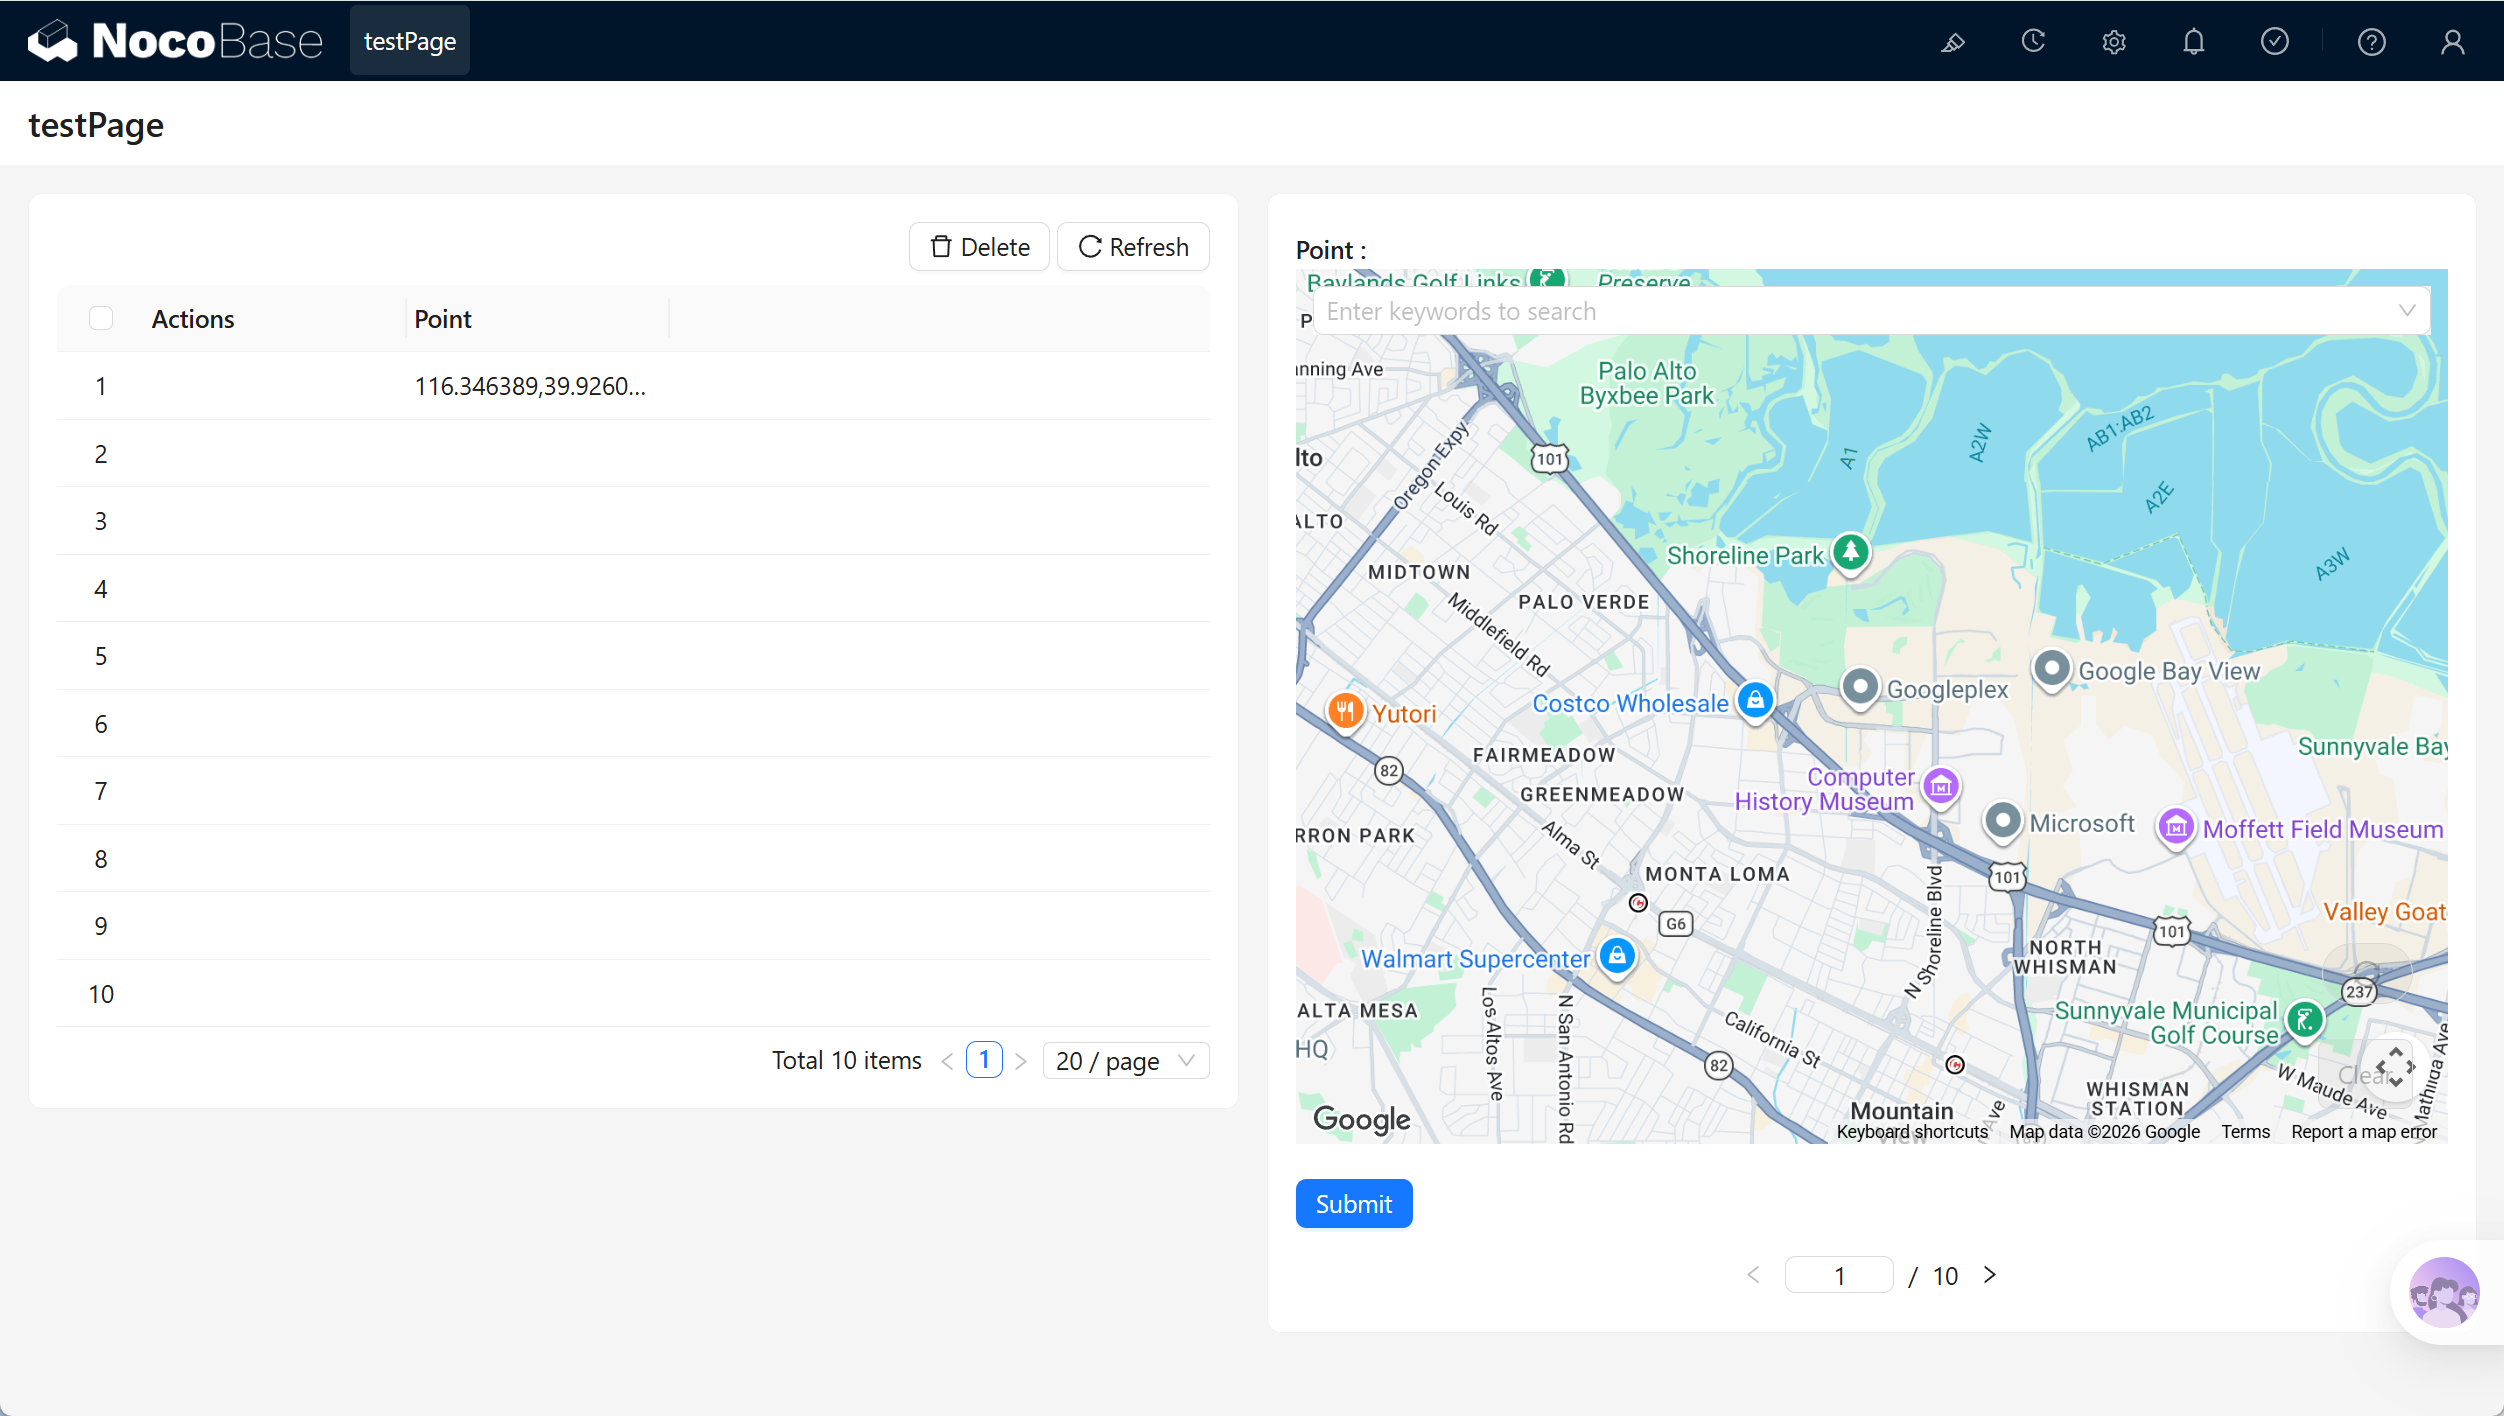Go to next record in form pagination

click(x=1990, y=1275)
